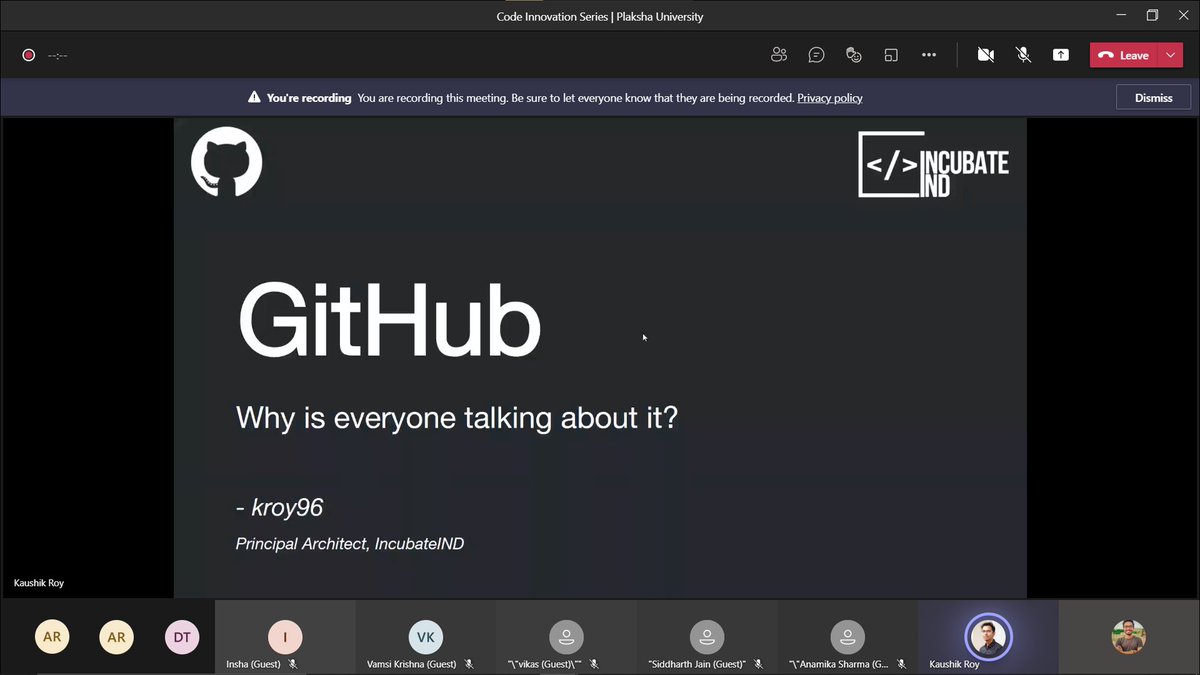1200x675 pixels.
Task: Select vikas (Guest) participant avatar
Action: coord(566,637)
